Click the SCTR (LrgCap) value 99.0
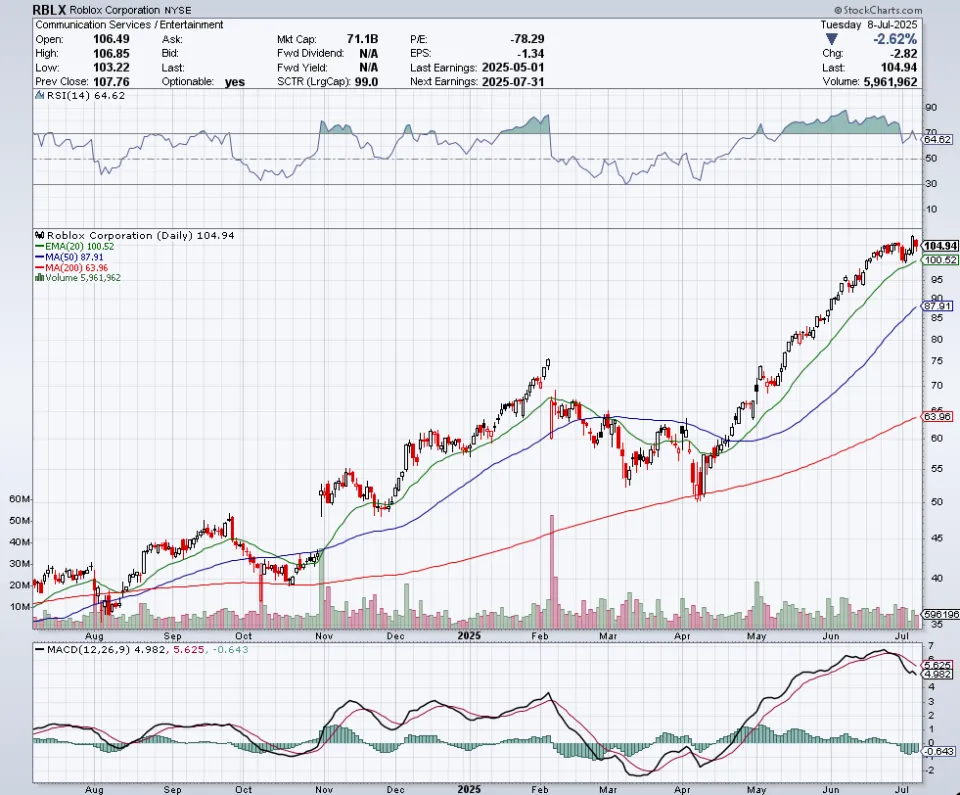The height and width of the screenshot is (795, 960). click(366, 81)
